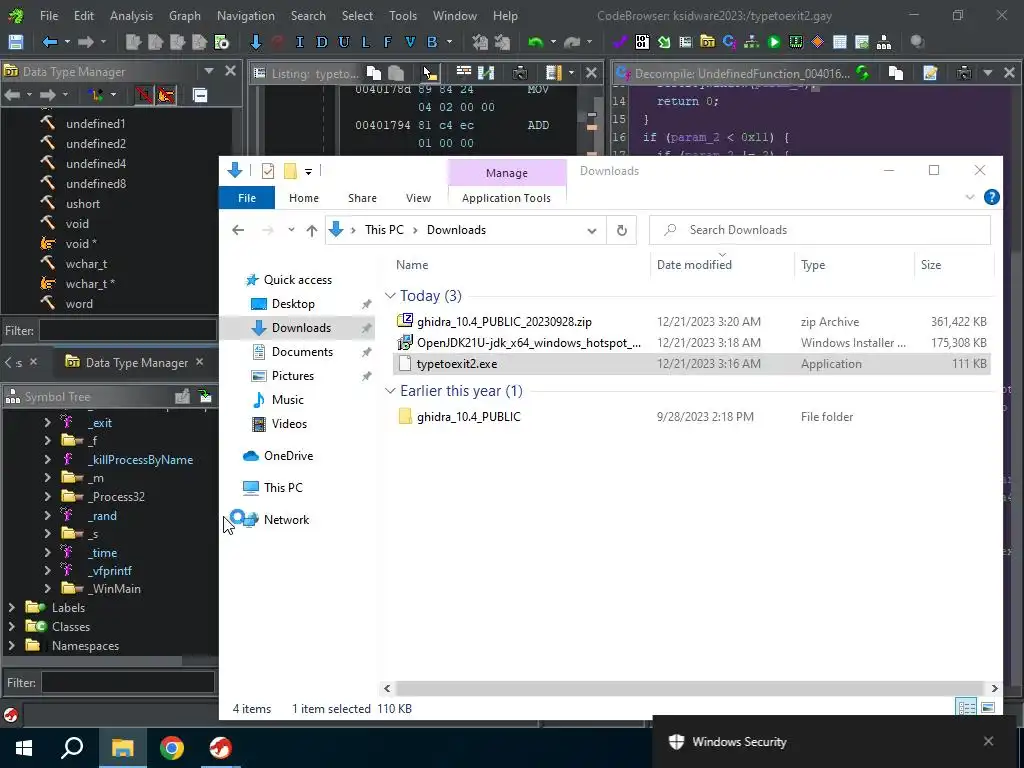Click the Decompile export edit note icon
This screenshot has width=1024, height=768.
[x=930, y=73]
